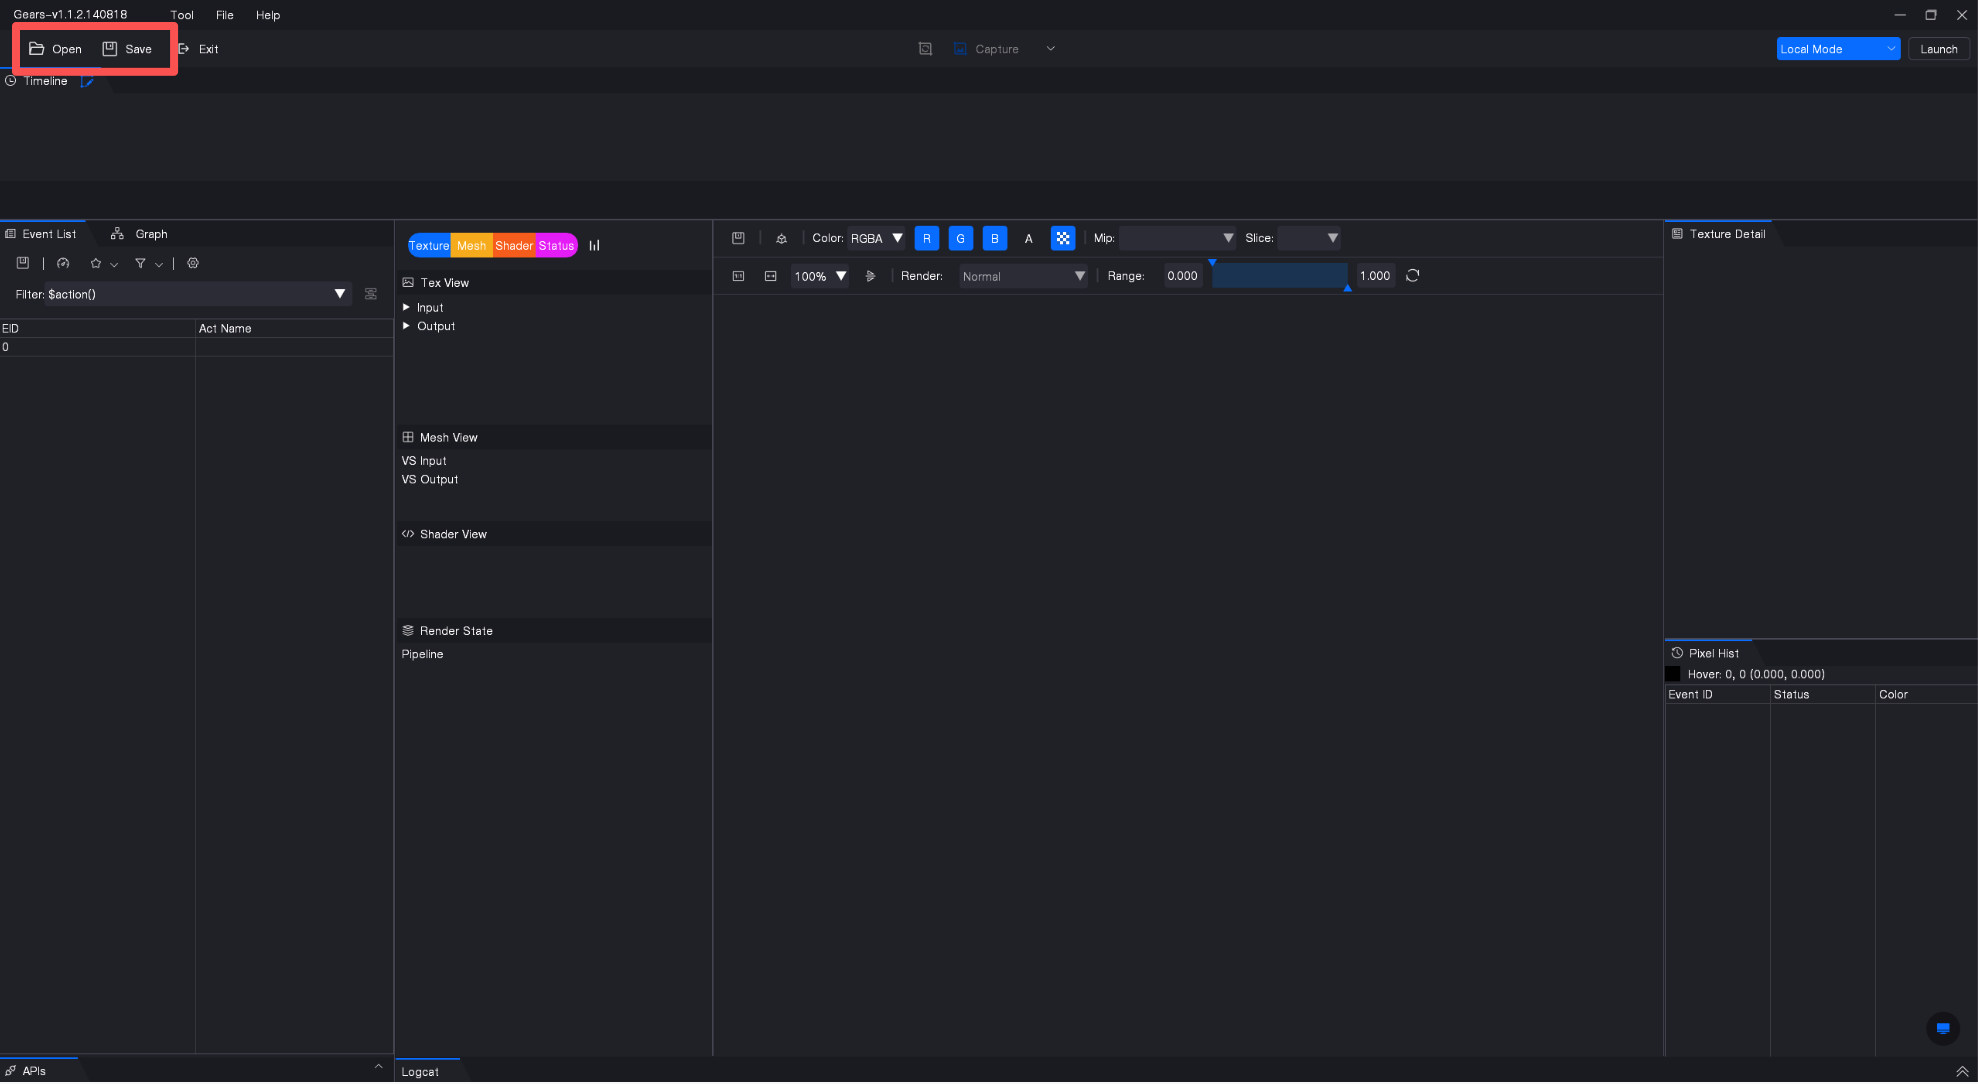Click VS Output under Mesh View
The image size is (1978, 1084).
[x=430, y=480]
